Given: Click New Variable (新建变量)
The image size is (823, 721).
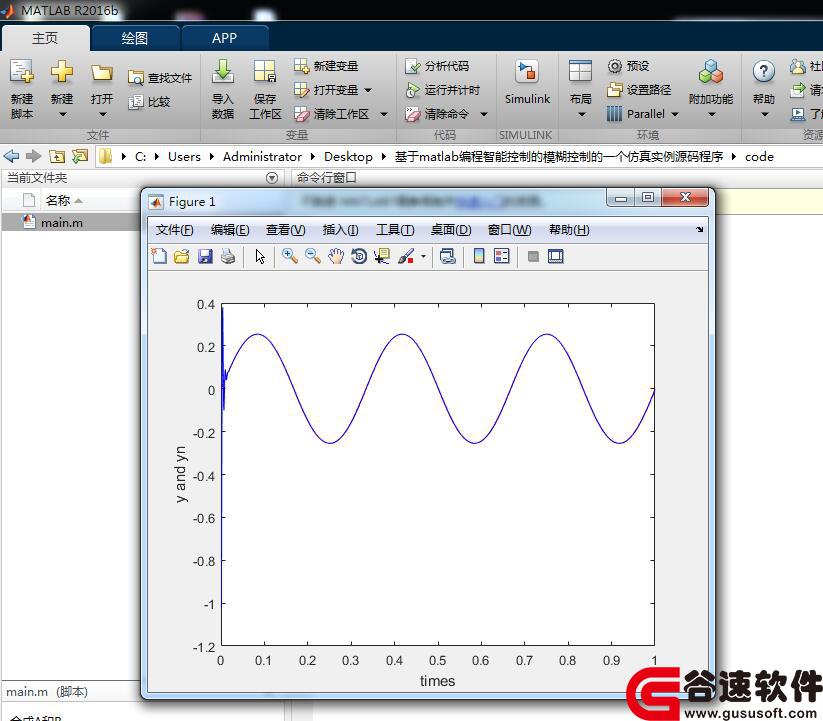Looking at the screenshot, I should [326, 66].
